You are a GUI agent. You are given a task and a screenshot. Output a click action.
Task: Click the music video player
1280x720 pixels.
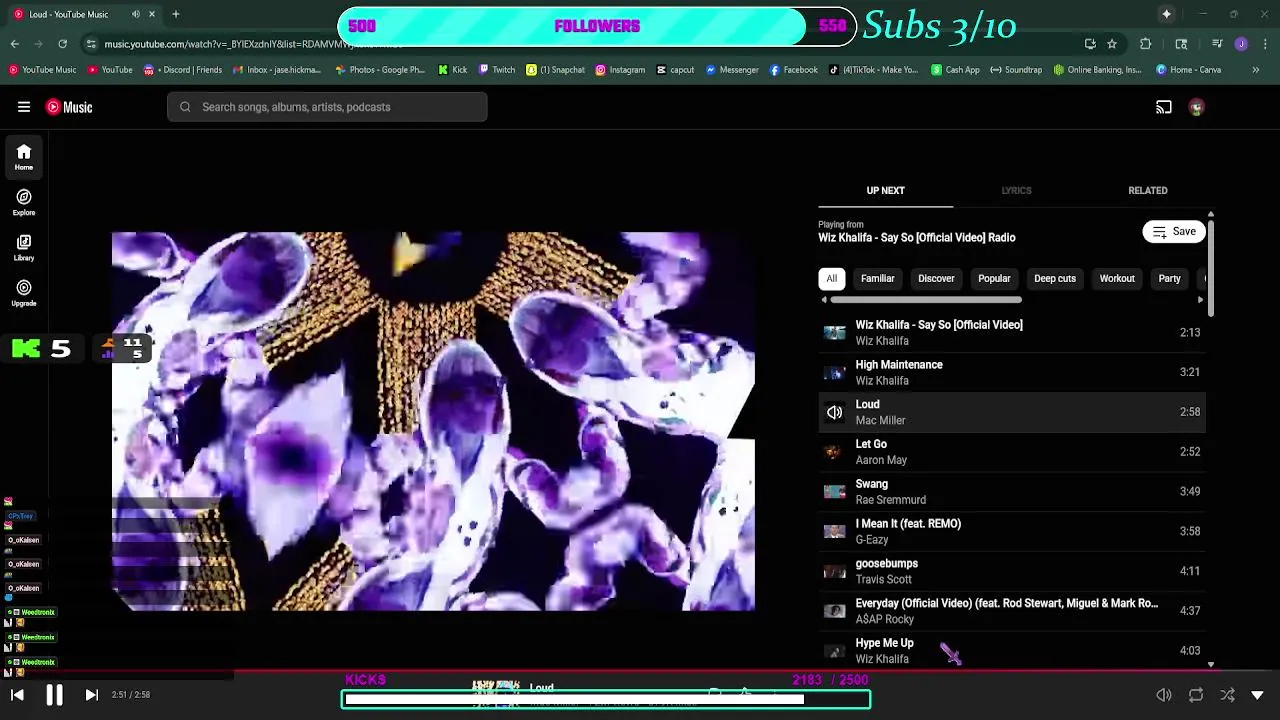pos(433,421)
